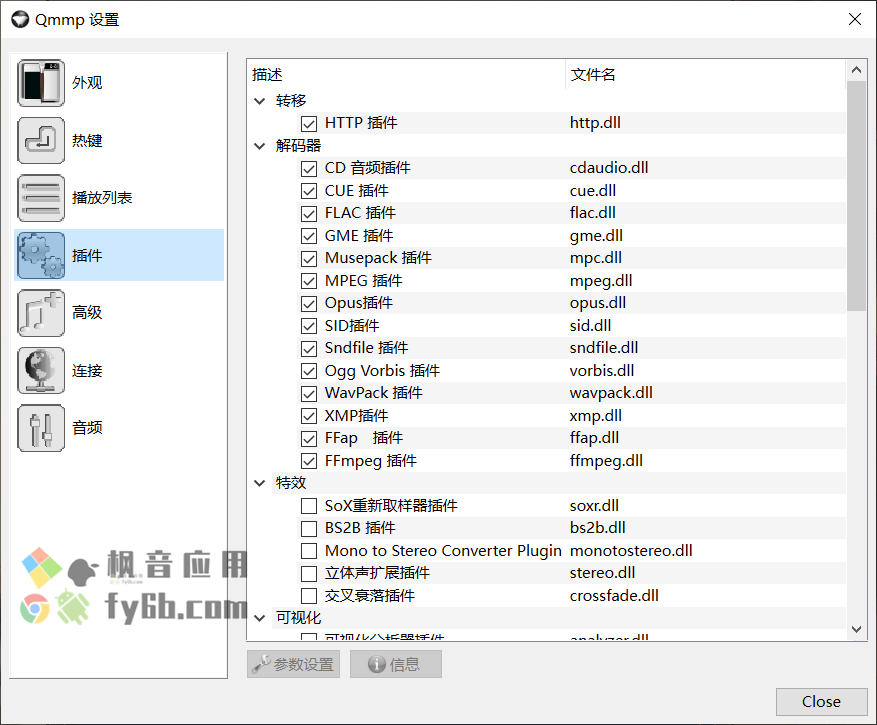
Task: Sort by the 描述 column header
Action: tap(406, 74)
